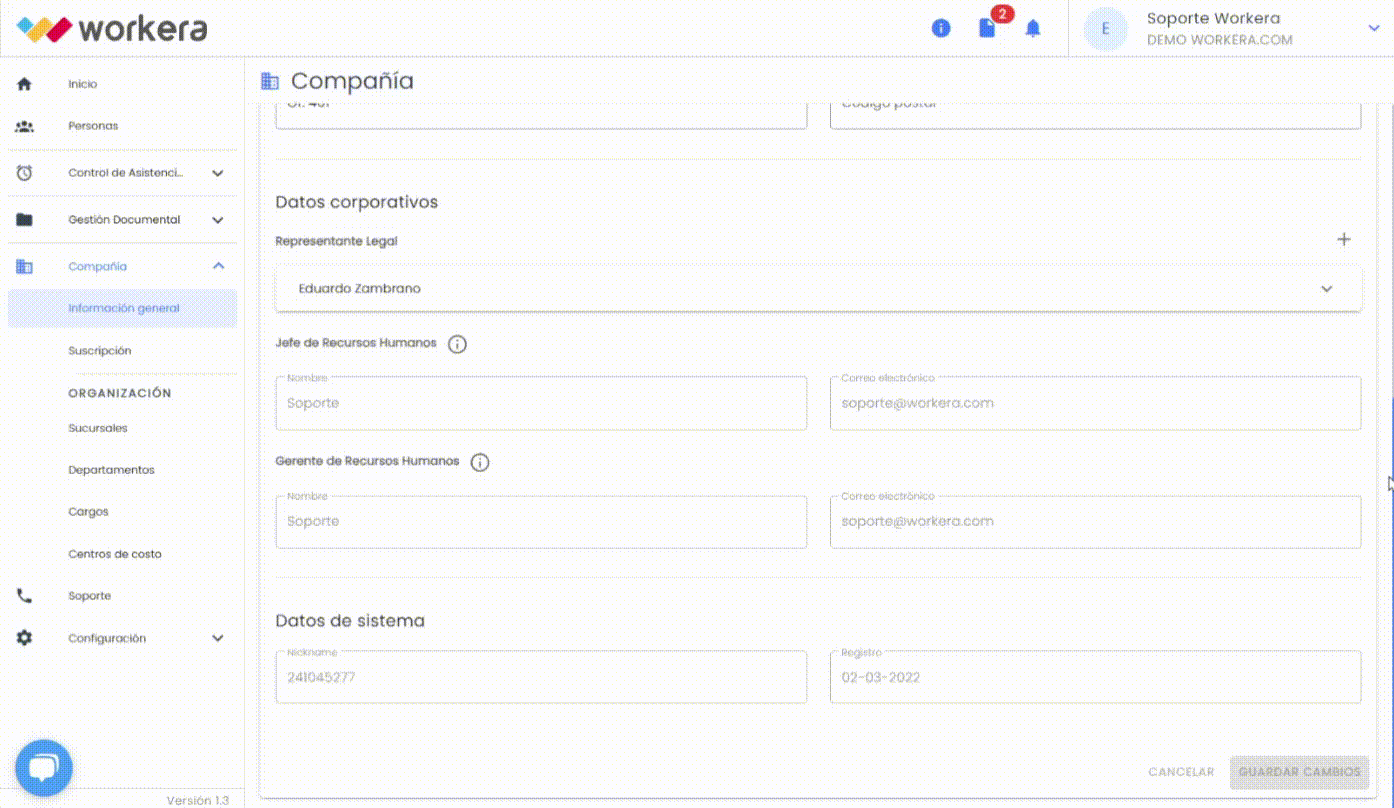
Task: Open the notifications bell
Action: 1033,28
